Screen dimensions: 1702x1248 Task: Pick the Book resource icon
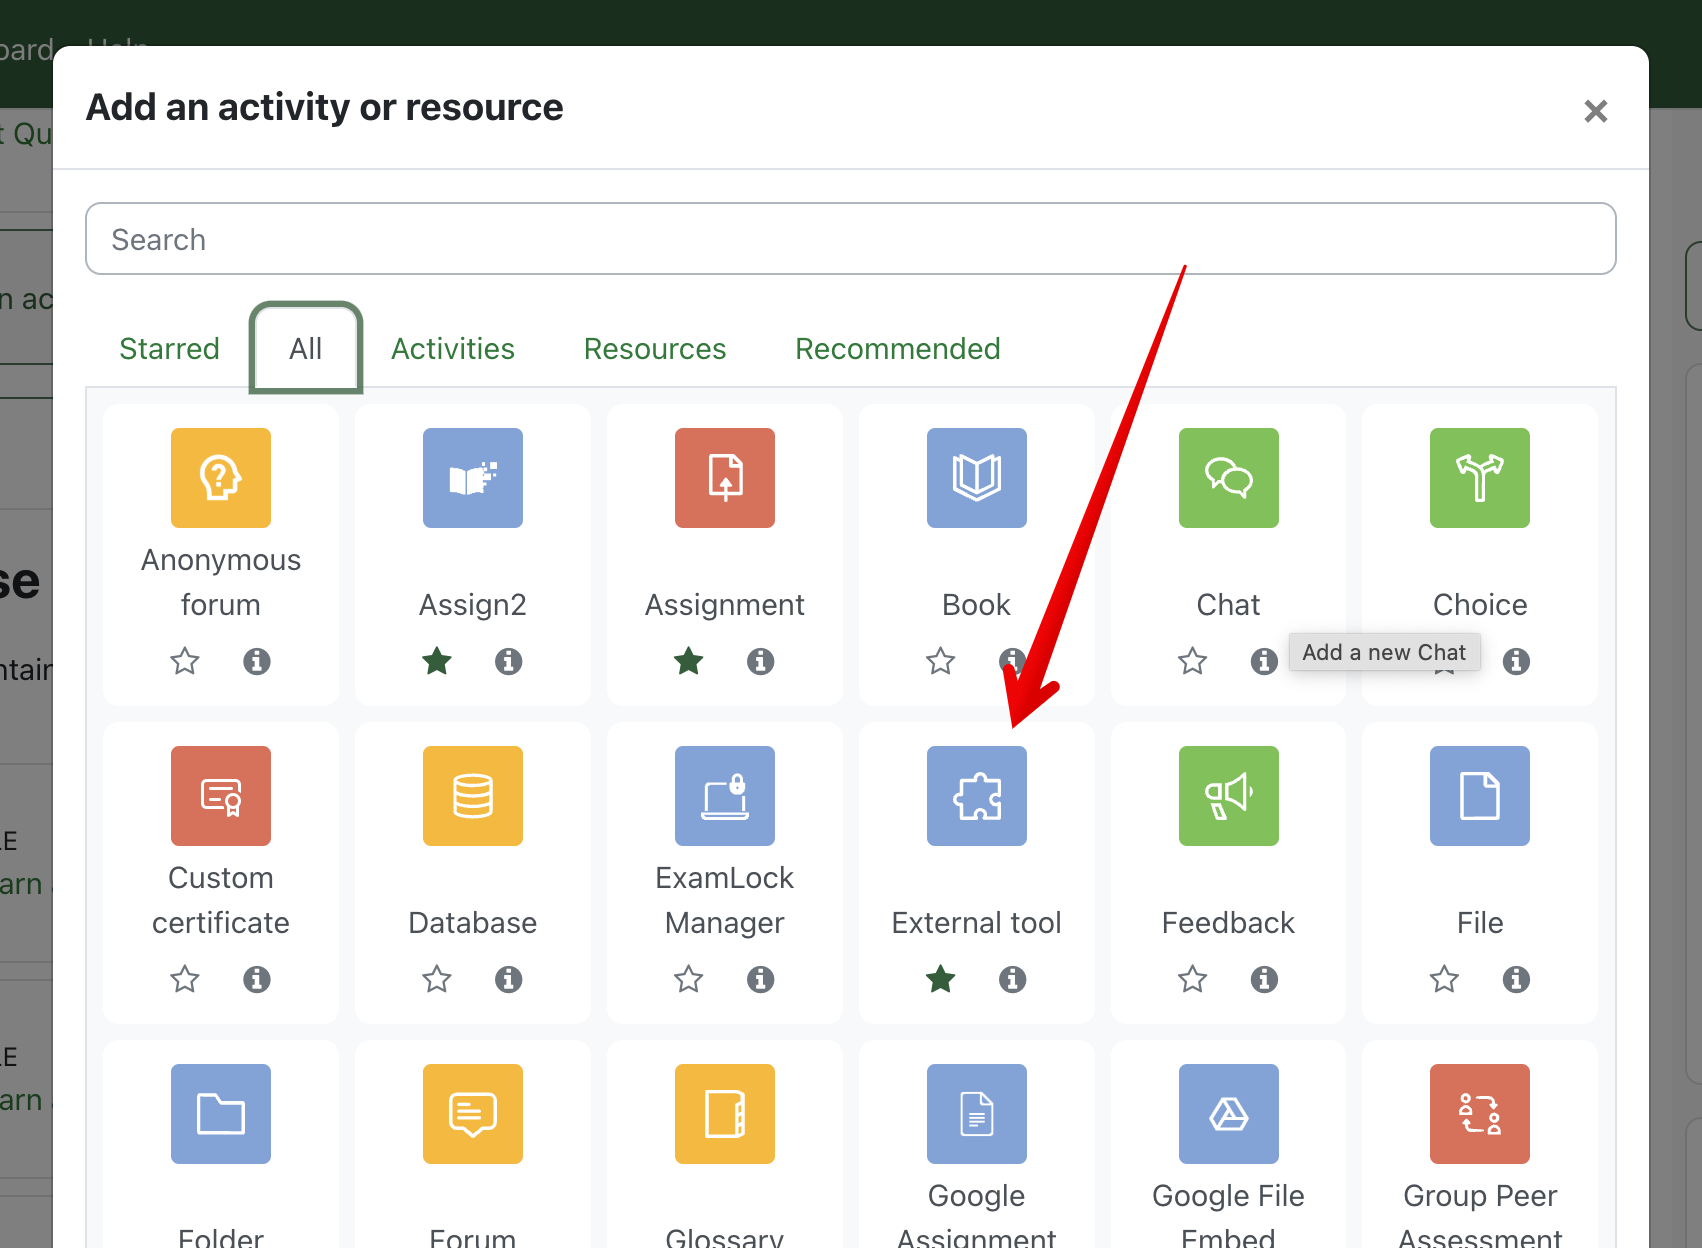point(976,478)
